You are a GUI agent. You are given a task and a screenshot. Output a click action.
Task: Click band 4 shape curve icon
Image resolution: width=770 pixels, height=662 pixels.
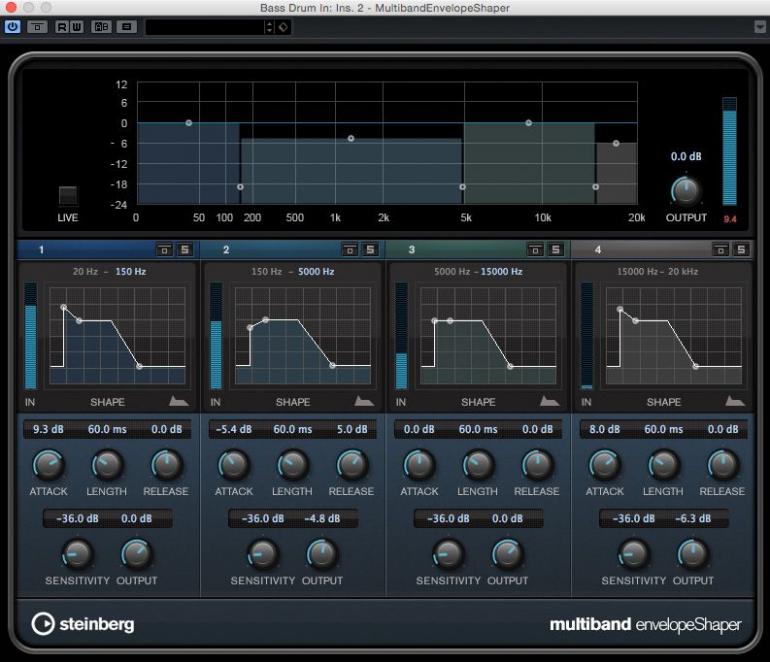[x=735, y=401]
